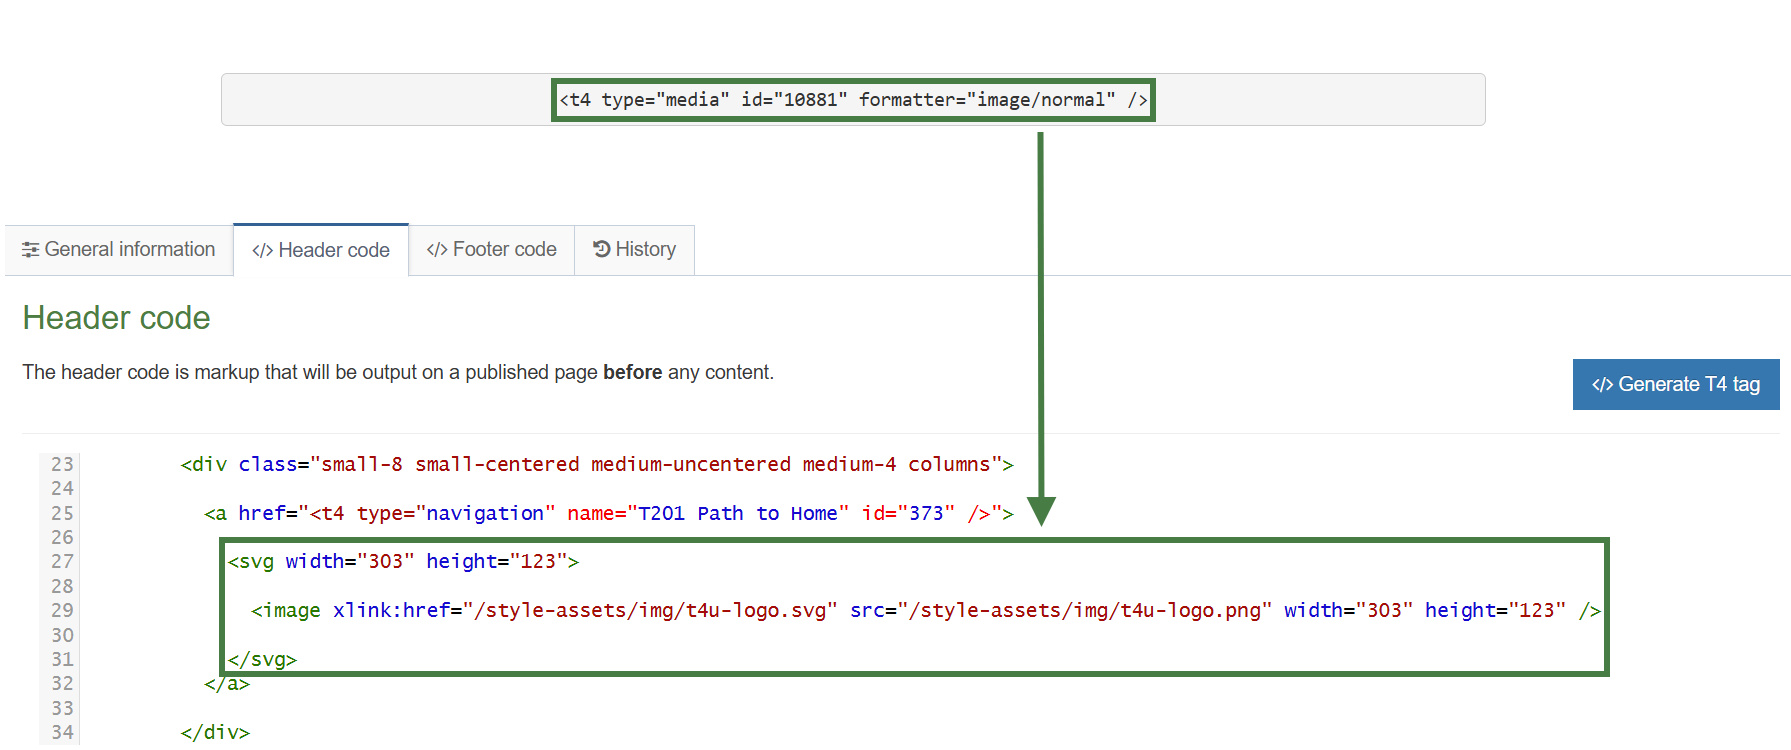Image resolution: width=1791 pixels, height=750 pixels.
Task: Switch to the General information tab
Action: pos(119,250)
